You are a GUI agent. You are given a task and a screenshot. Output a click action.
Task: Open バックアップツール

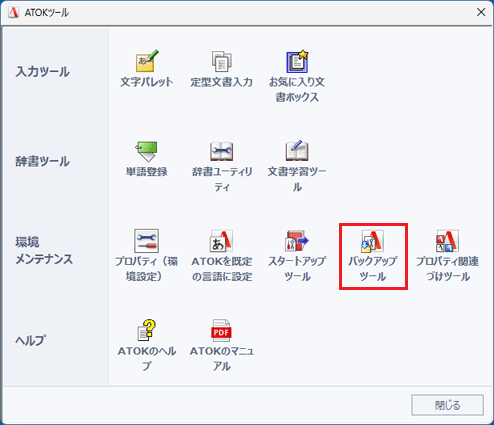tap(373, 255)
